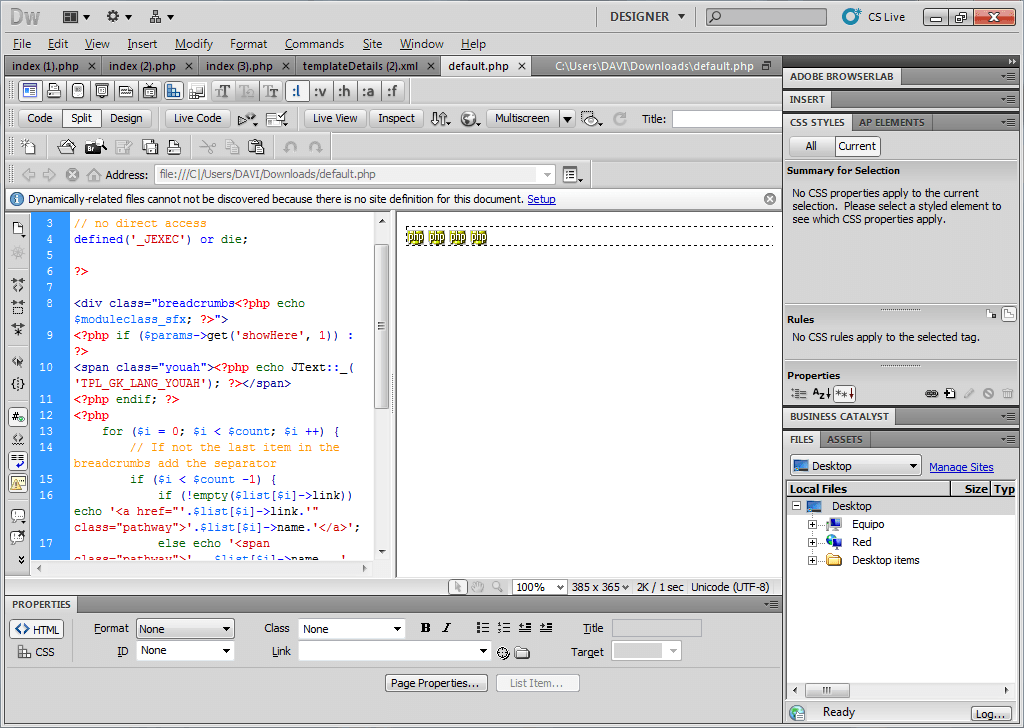
Task: Click the Text Indent icon in Properties
Action: click(546, 627)
